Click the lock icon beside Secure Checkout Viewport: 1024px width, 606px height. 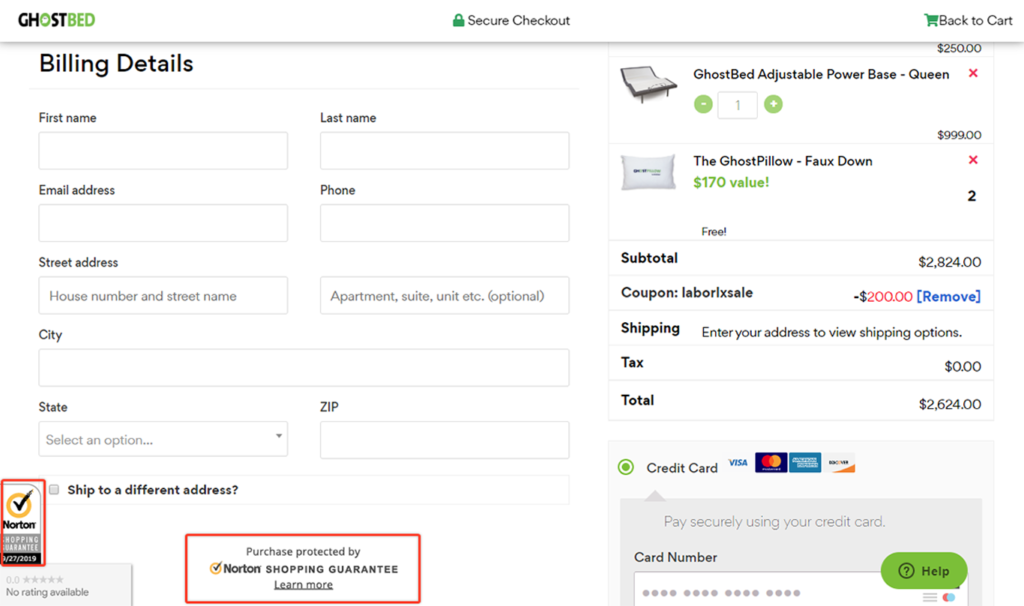click(x=460, y=20)
